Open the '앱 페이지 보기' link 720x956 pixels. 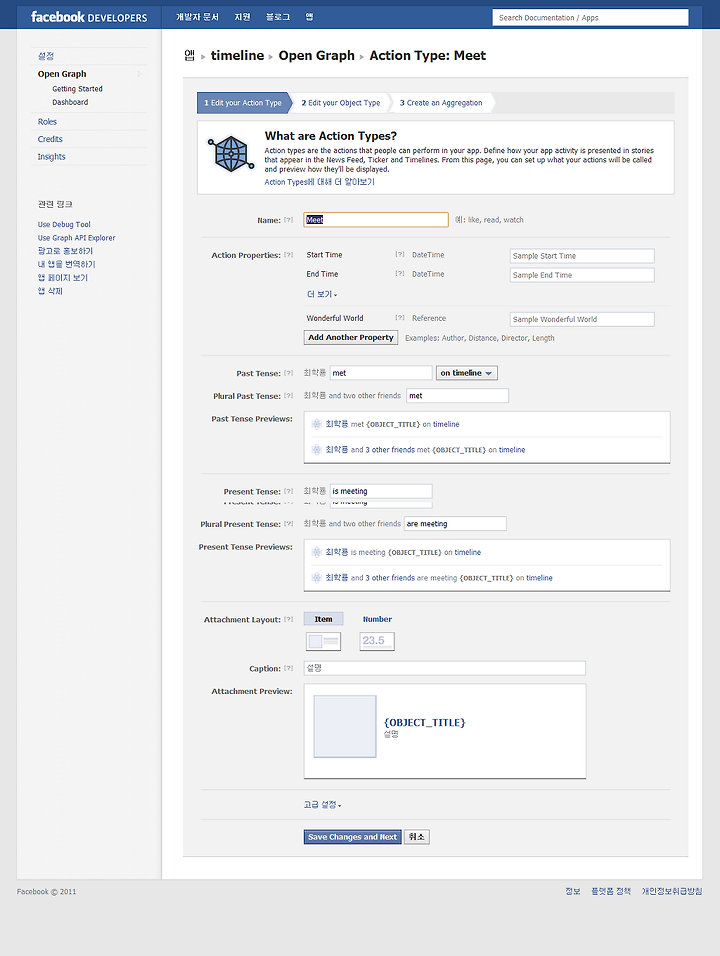pyautogui.click(x=63, y=277)
